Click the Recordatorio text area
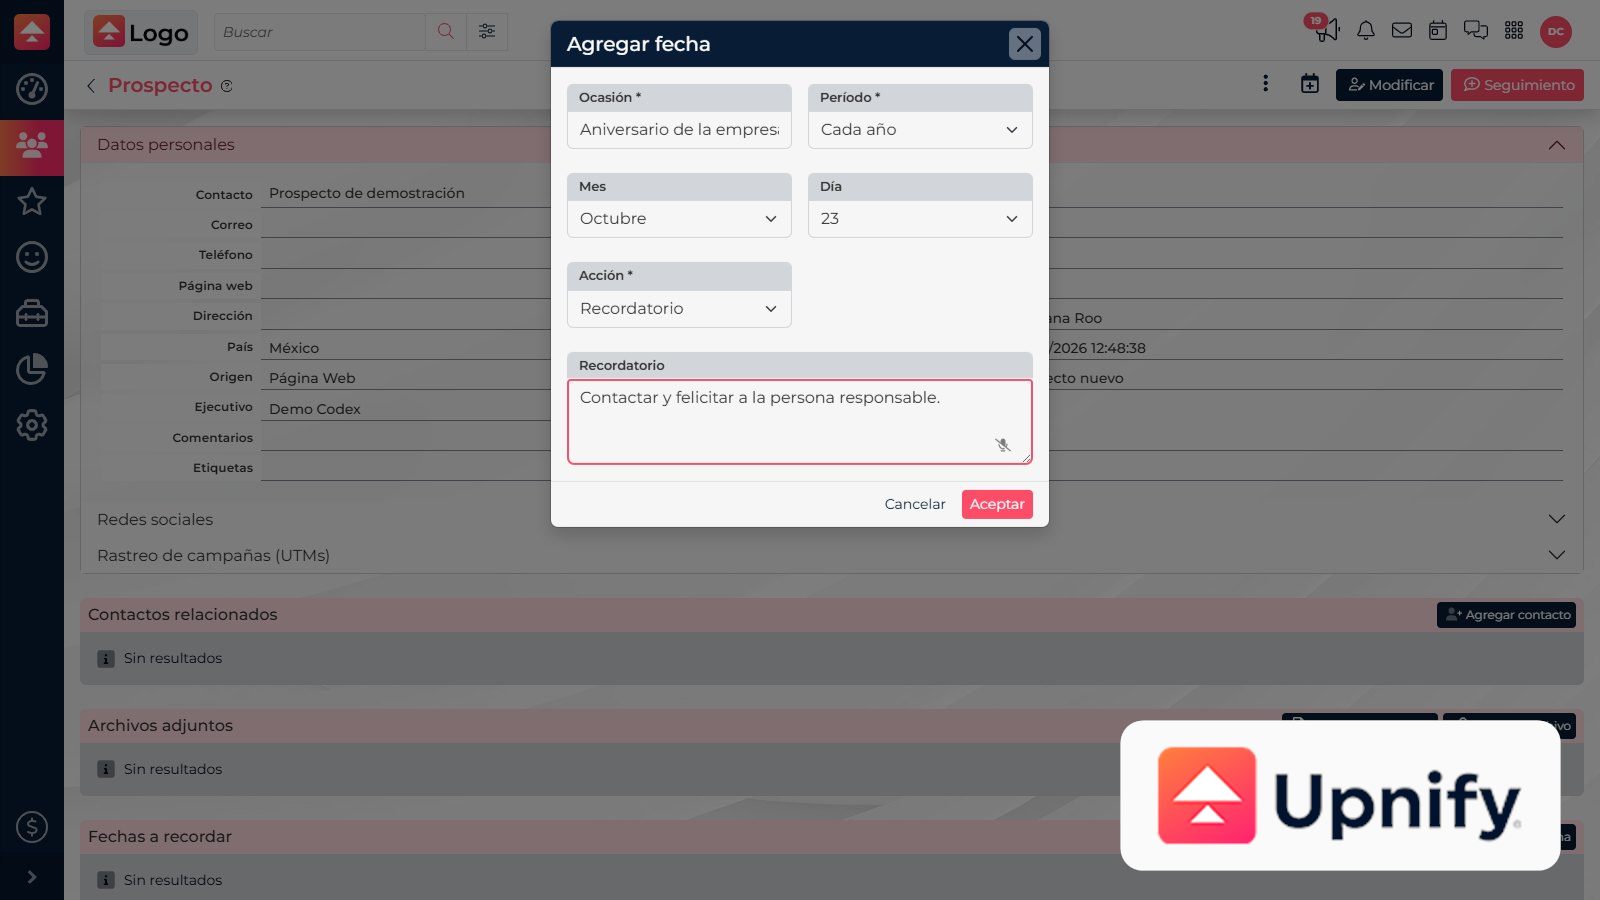 point(800,422)
